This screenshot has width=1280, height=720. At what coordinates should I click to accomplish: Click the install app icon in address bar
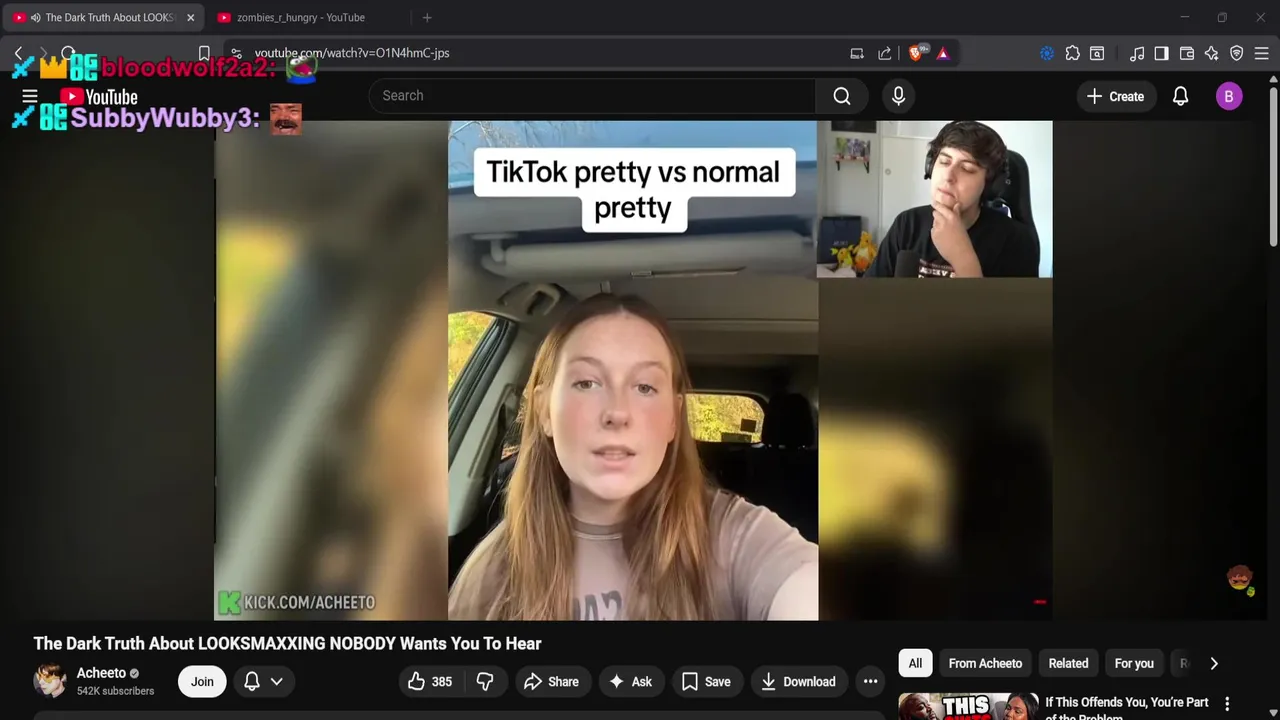(x=857, y=53)
